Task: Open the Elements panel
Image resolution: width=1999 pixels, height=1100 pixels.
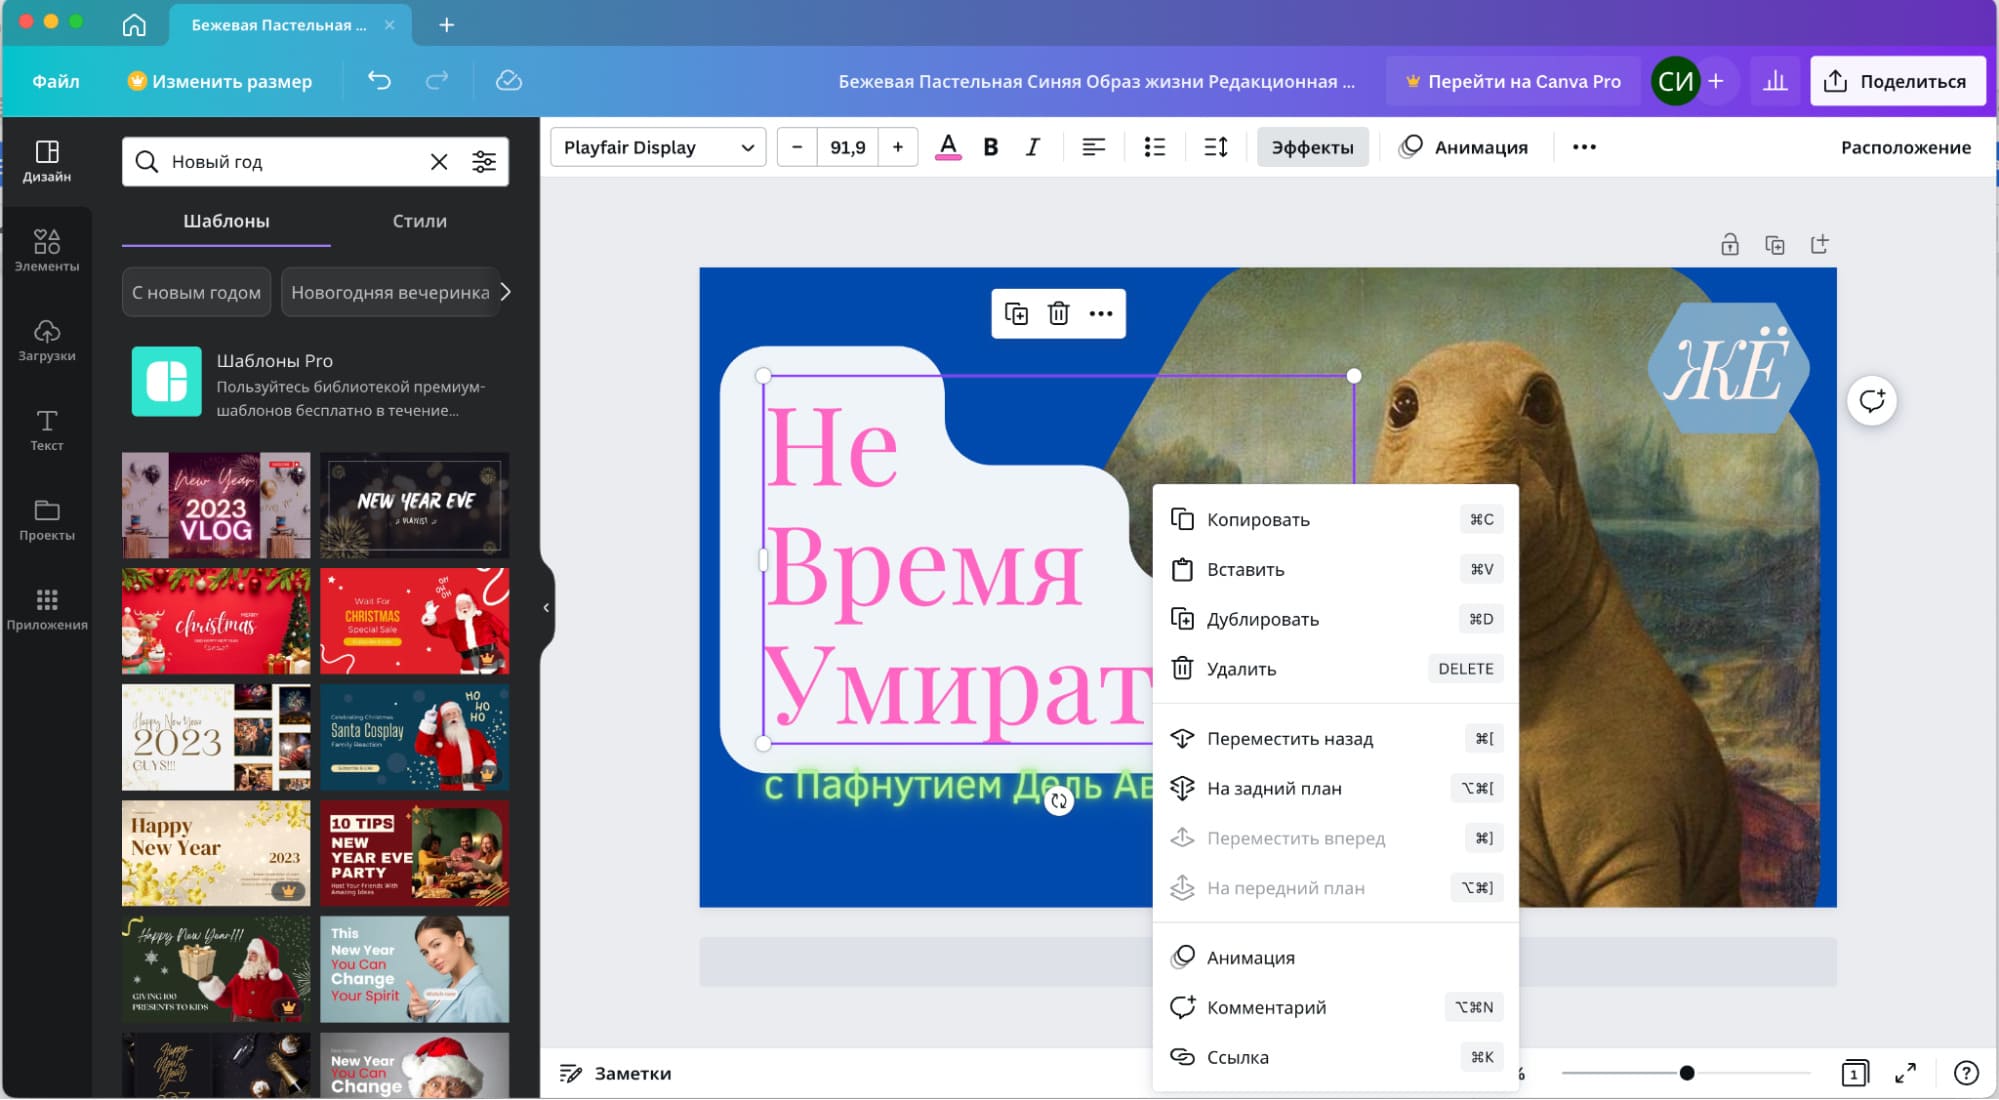Action: tap(47, 250)
